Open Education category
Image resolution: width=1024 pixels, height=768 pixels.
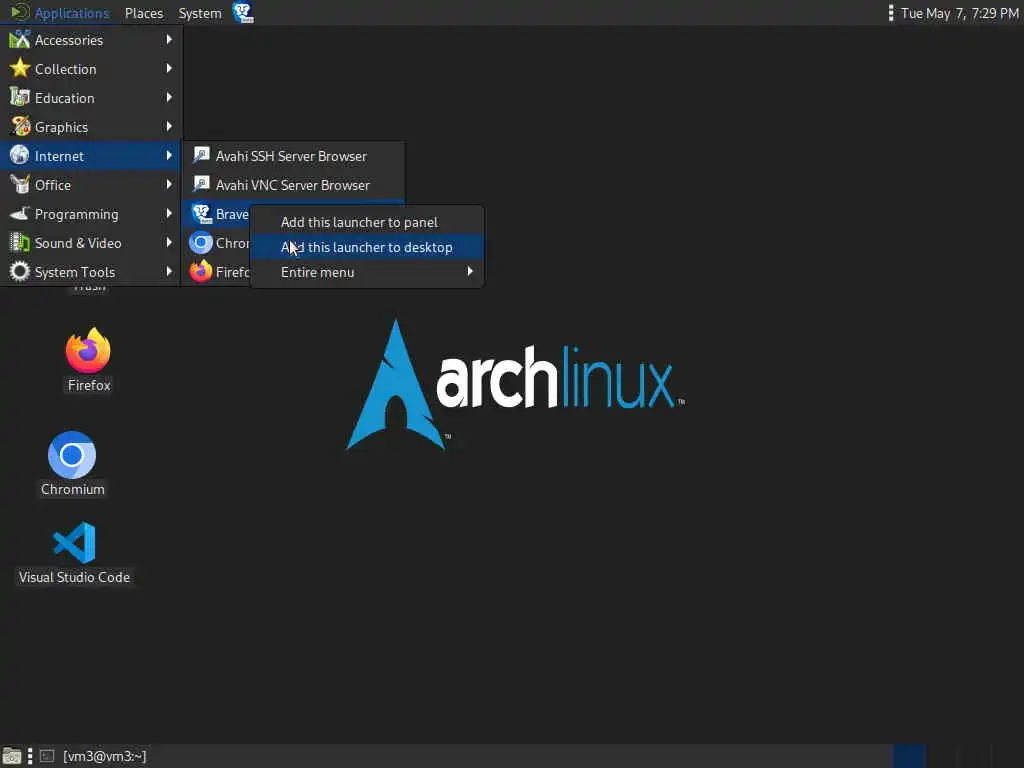click(90, 98)
